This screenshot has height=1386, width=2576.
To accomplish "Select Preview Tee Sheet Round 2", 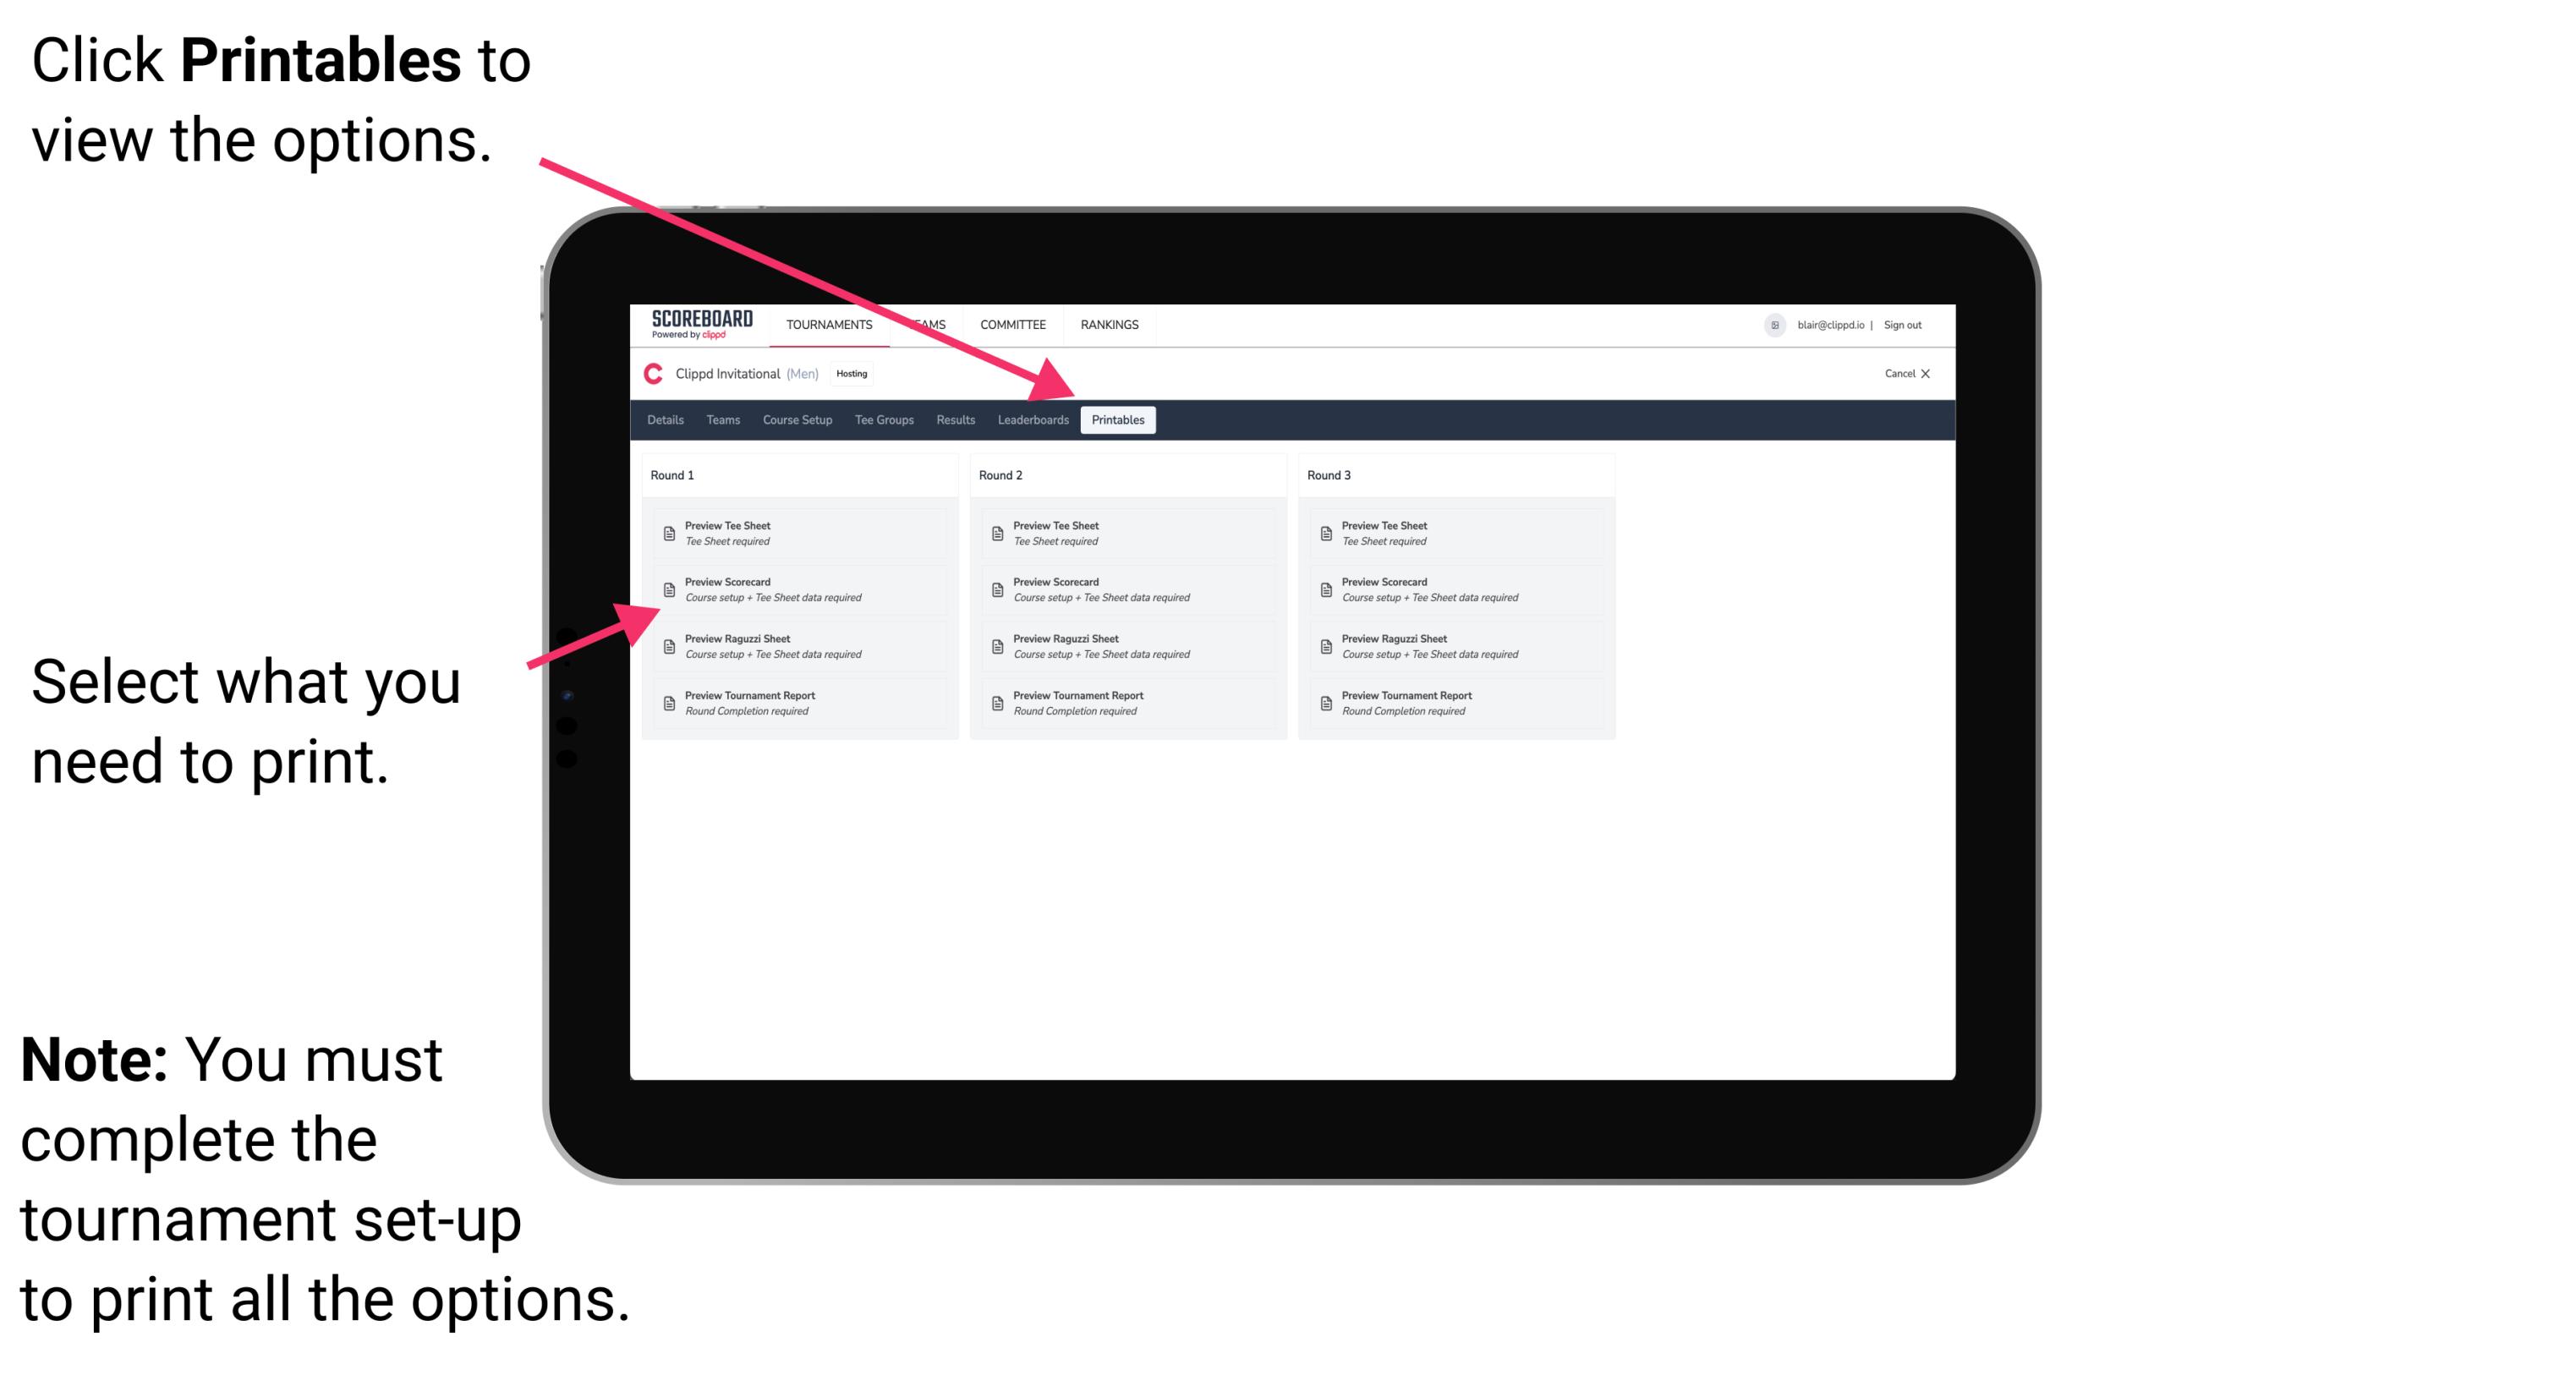I will point(1118,533).
